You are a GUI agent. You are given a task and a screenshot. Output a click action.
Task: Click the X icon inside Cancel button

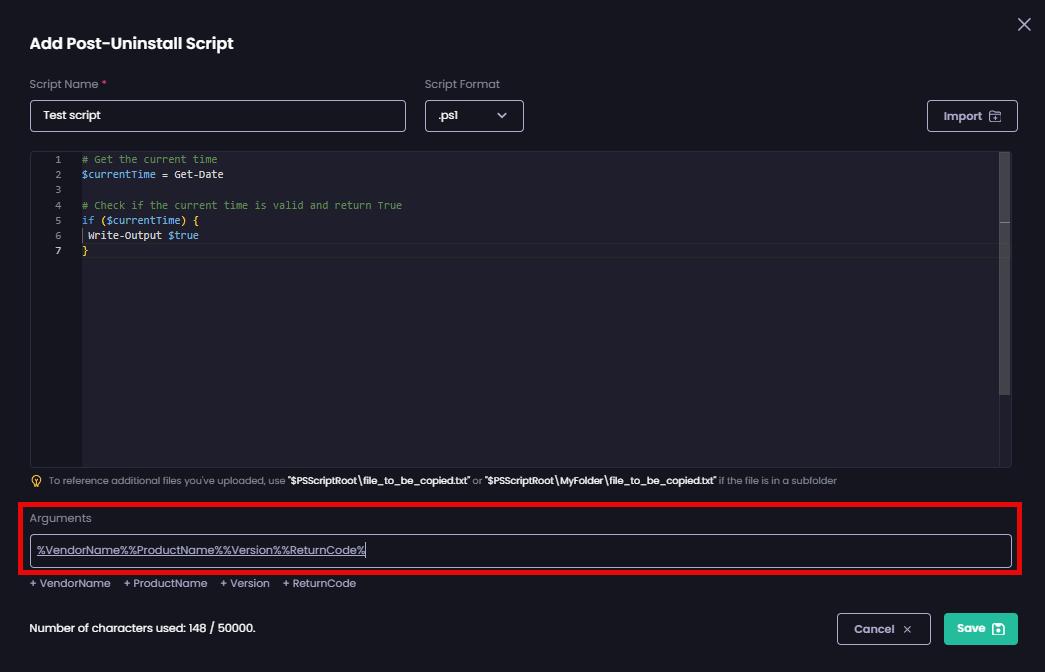coord(908,628)
